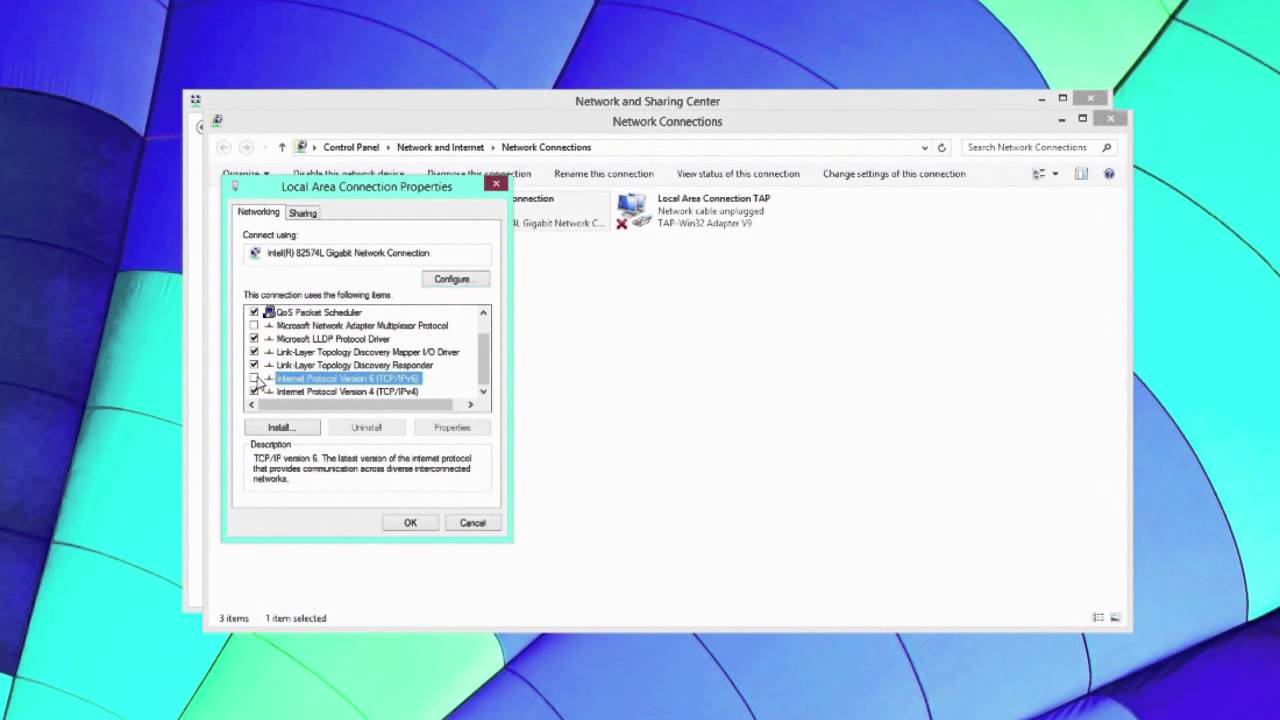Click the Details view icon in status bar
The height and width of the screenshot is (720, 1280).
pos(1098,618)
